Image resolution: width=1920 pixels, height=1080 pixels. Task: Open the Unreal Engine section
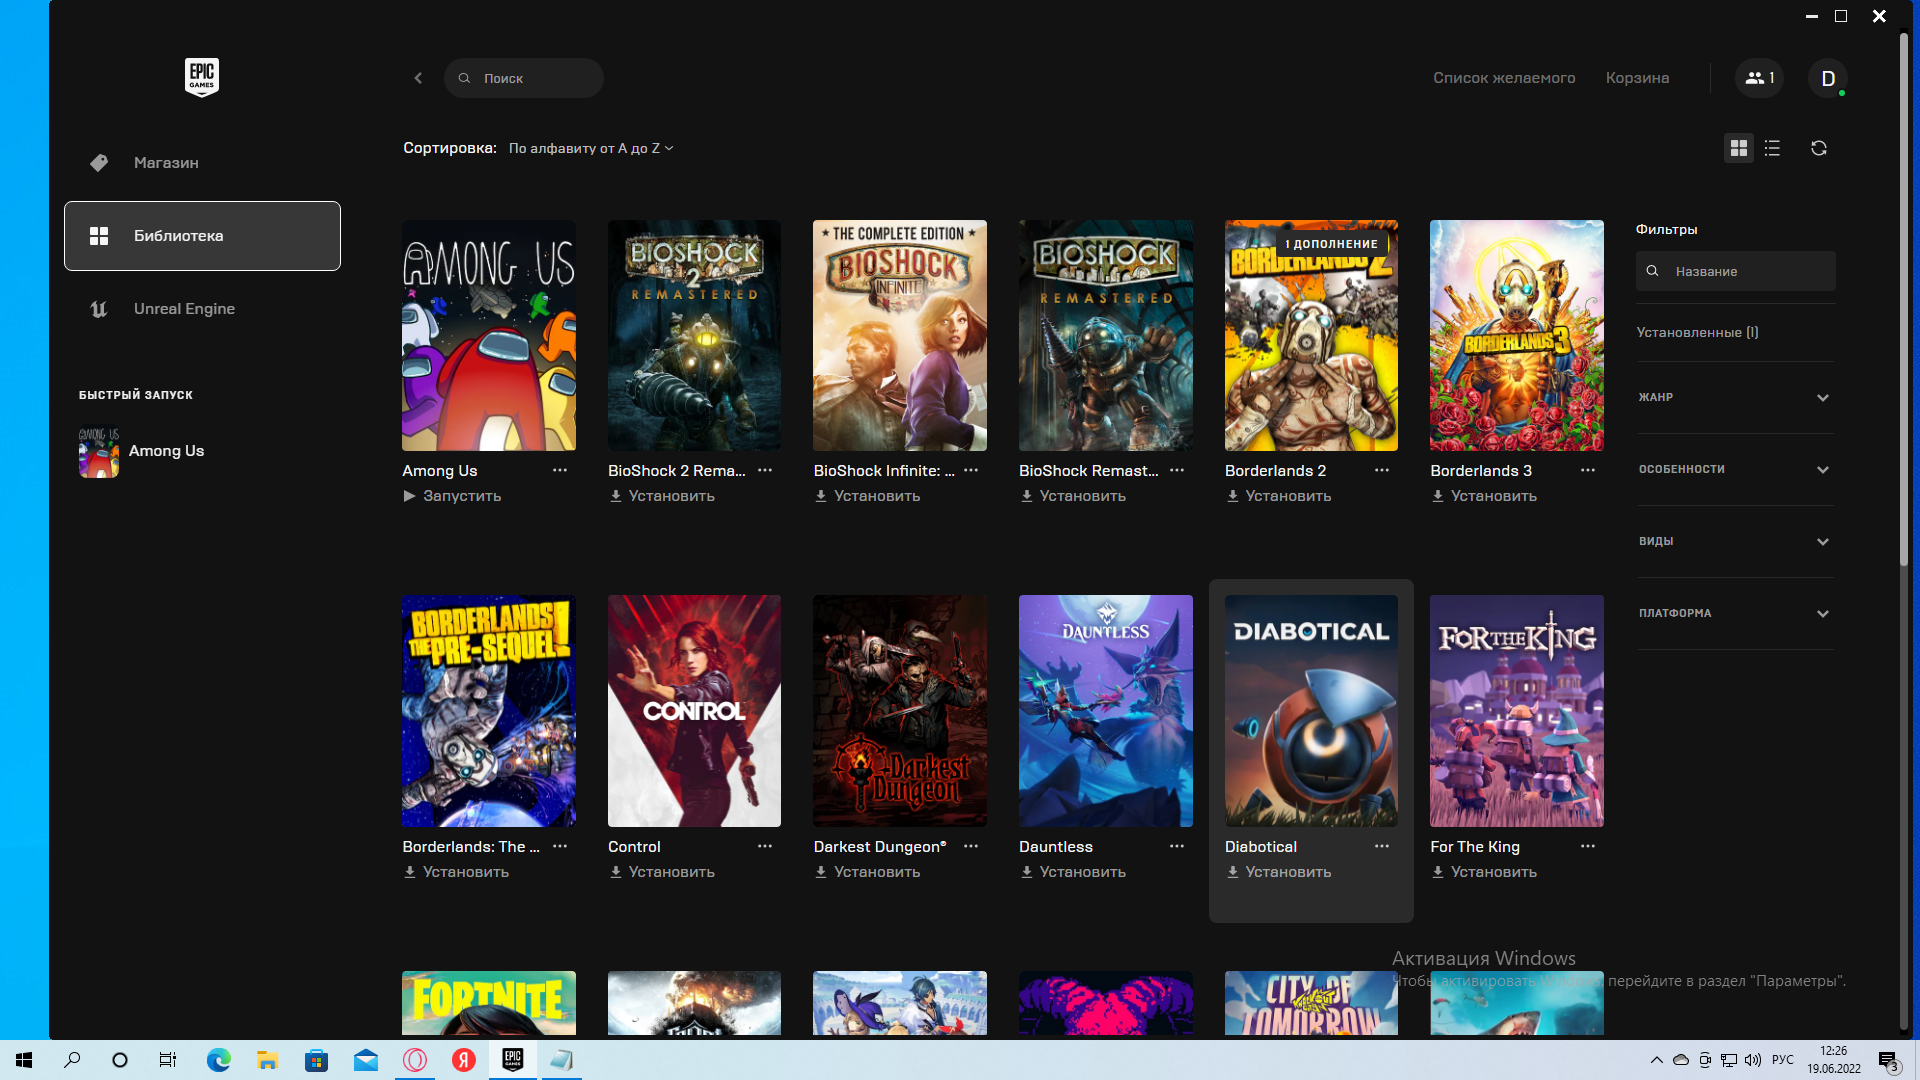point(202,309)
